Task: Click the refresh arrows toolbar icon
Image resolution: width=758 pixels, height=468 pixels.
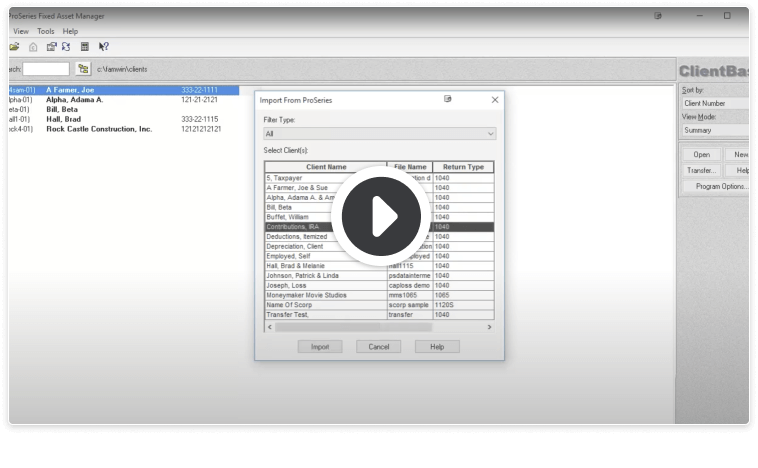Action: point(66,46)
